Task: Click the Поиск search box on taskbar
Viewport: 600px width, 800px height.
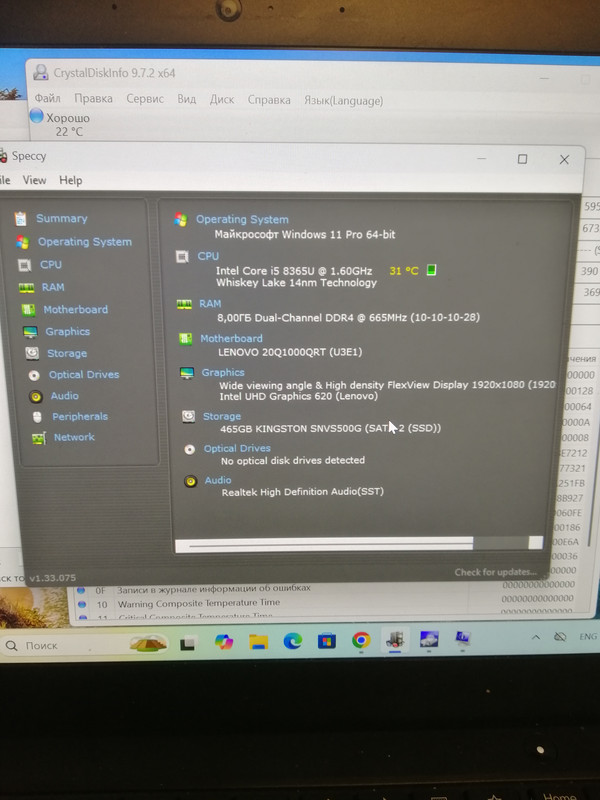Action: coord(84,645)
